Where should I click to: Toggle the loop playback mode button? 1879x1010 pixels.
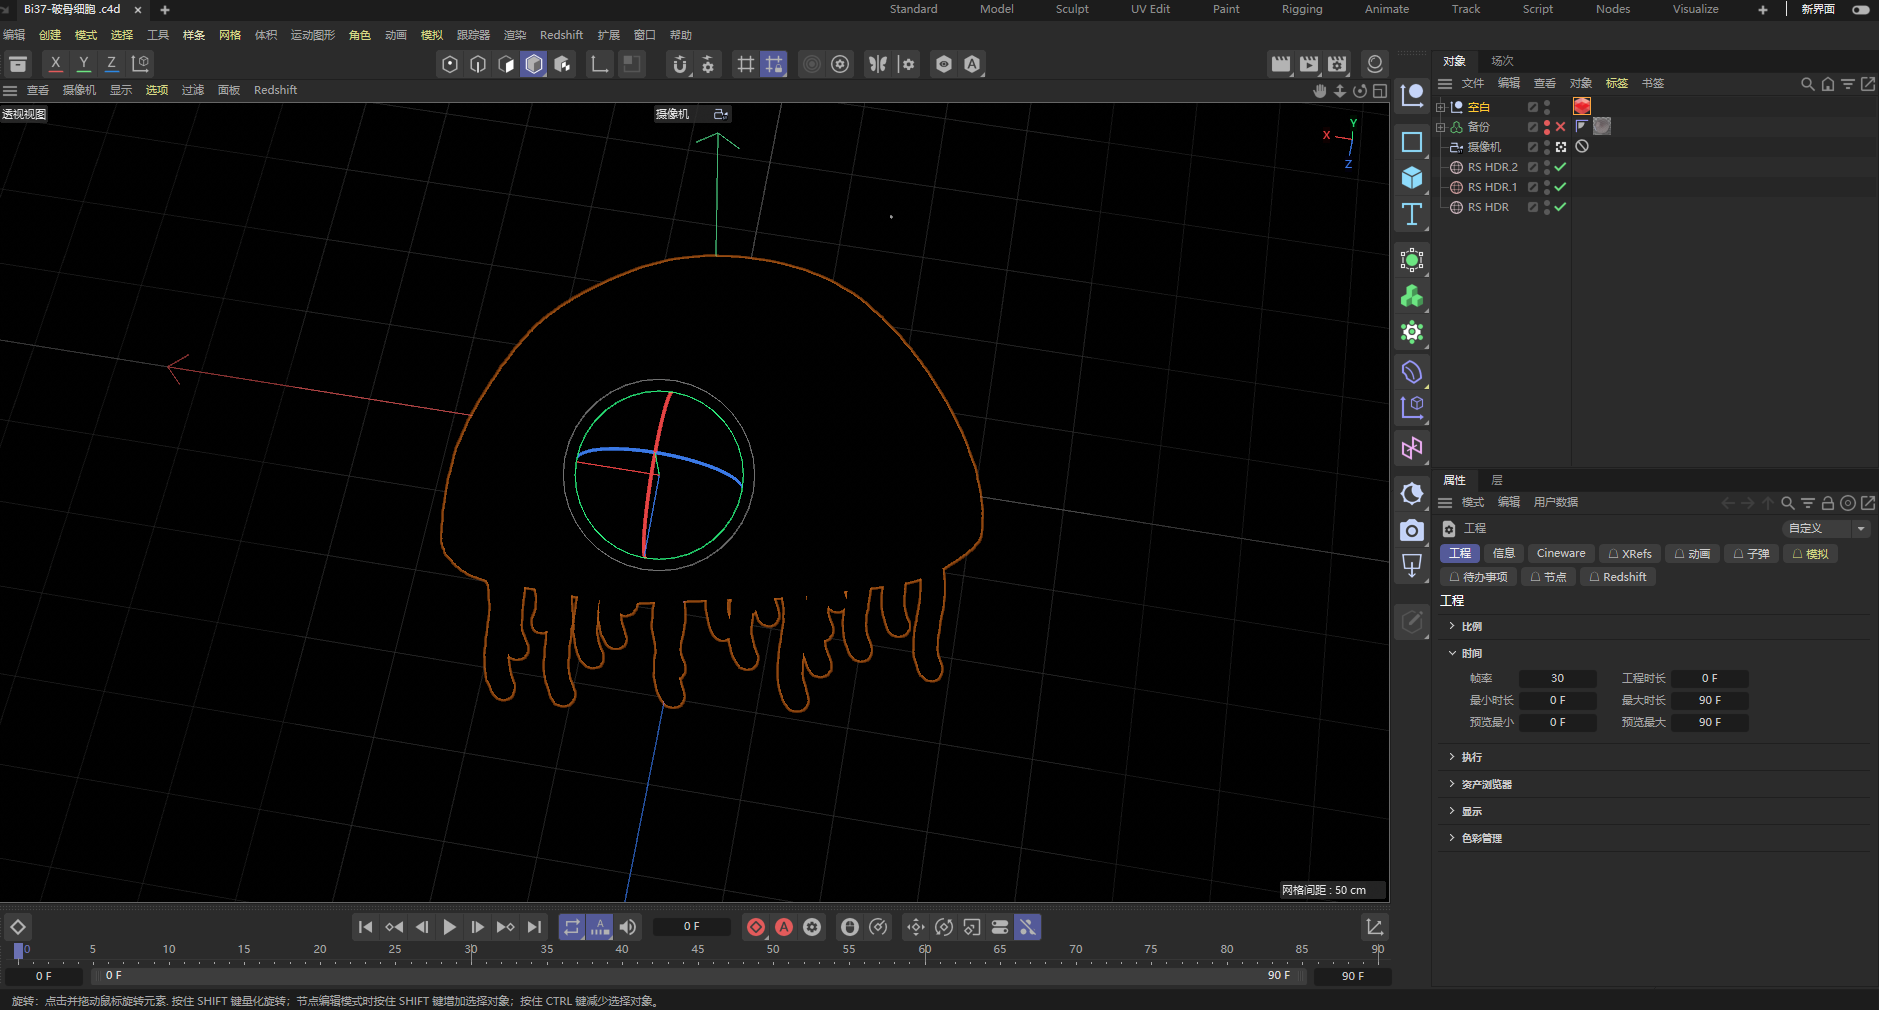pos(572,928)
